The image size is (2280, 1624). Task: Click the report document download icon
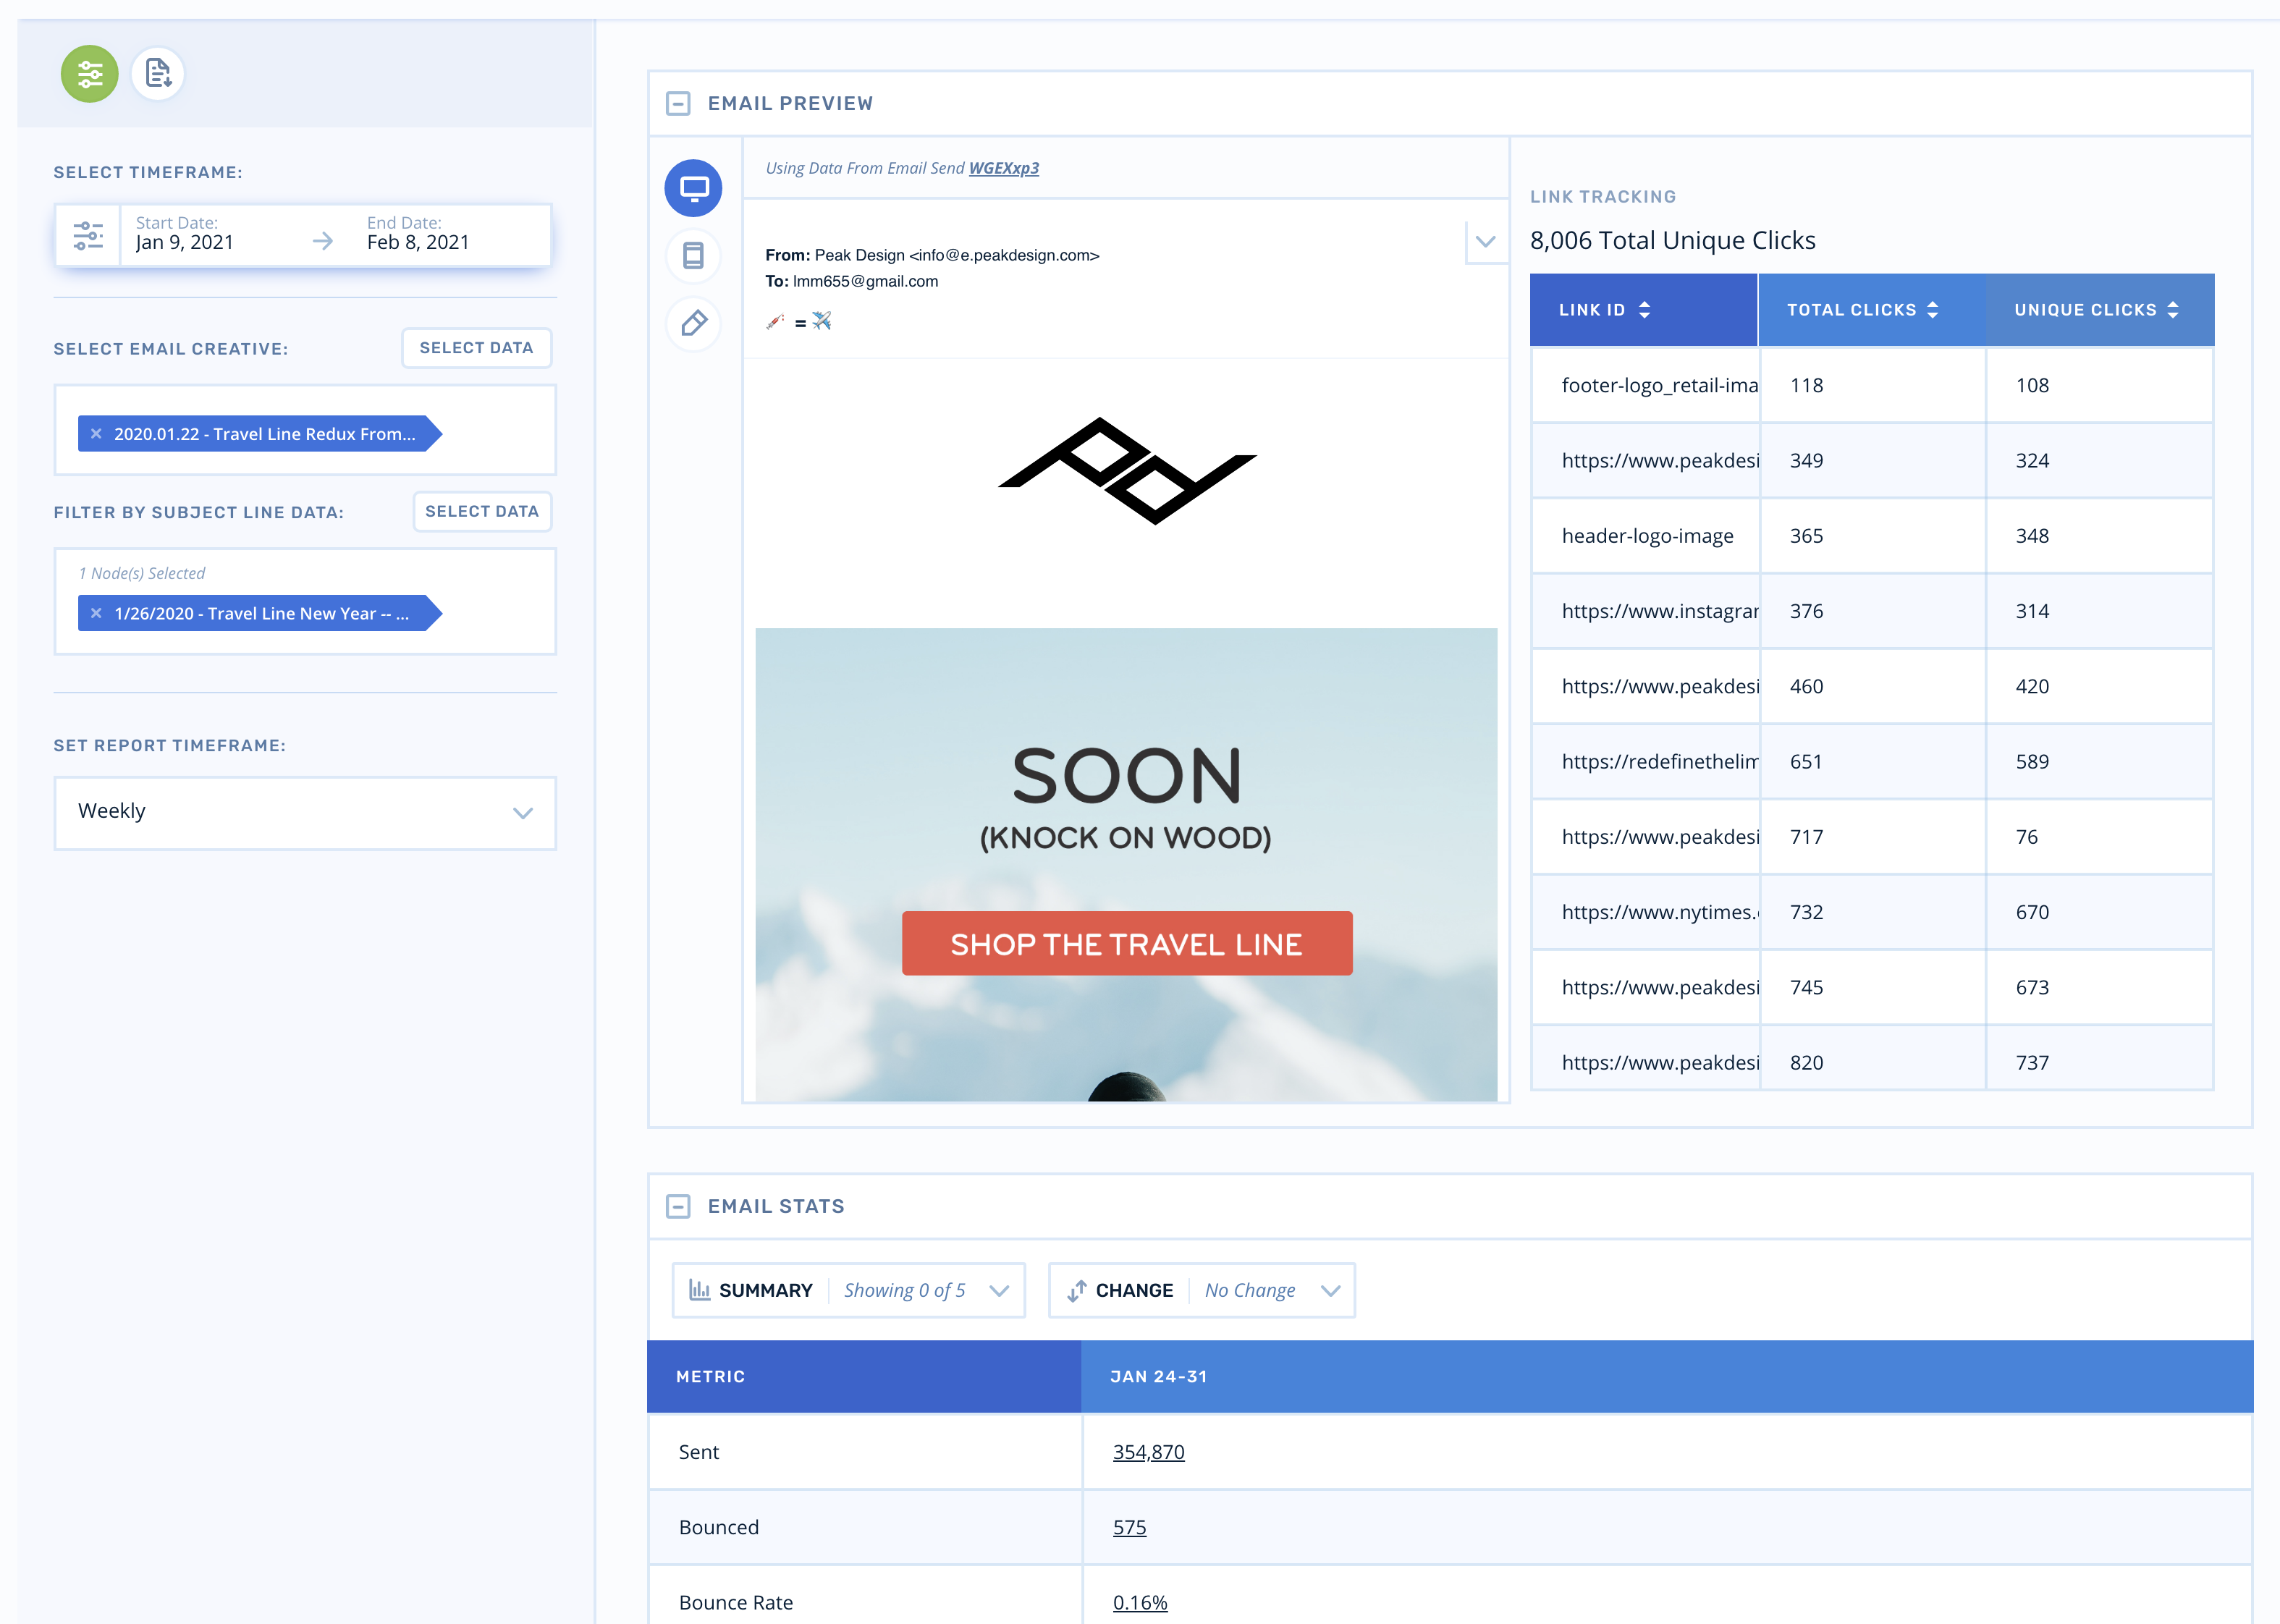tap(158, 73)
